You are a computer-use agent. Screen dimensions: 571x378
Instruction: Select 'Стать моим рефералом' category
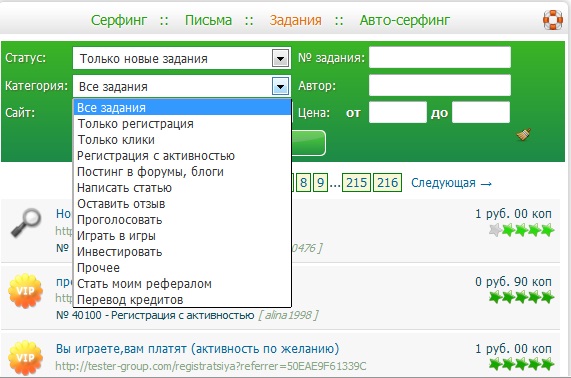tap(182, 284)
